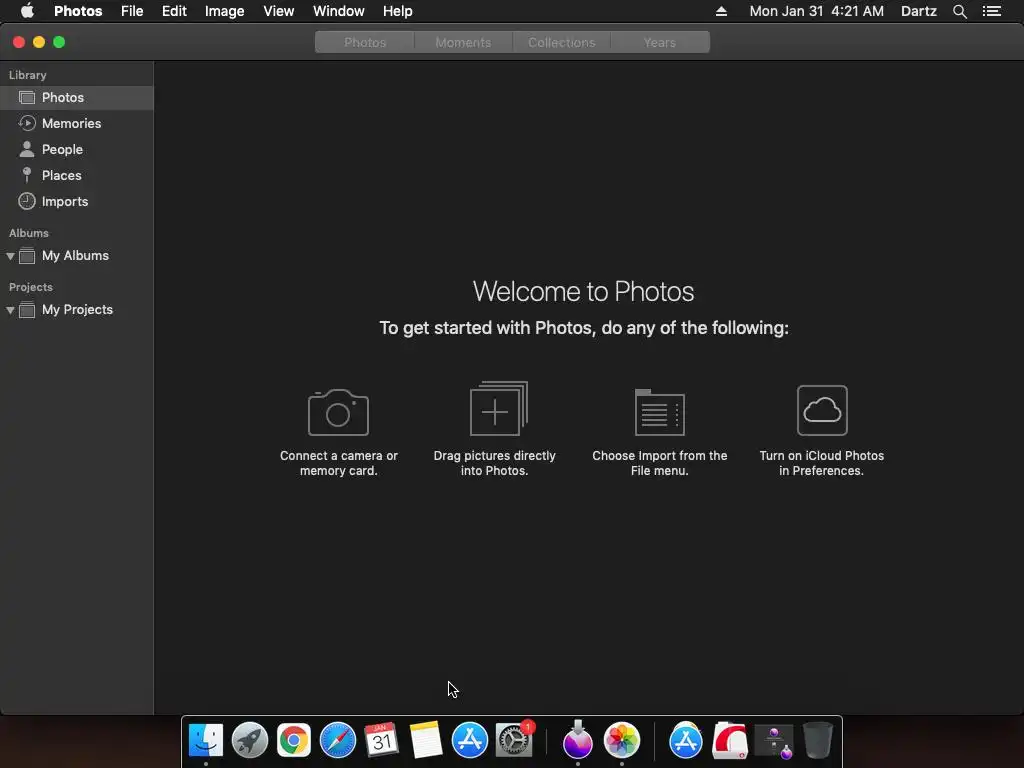Select Memories in the Library sidebar

[76, 123]
